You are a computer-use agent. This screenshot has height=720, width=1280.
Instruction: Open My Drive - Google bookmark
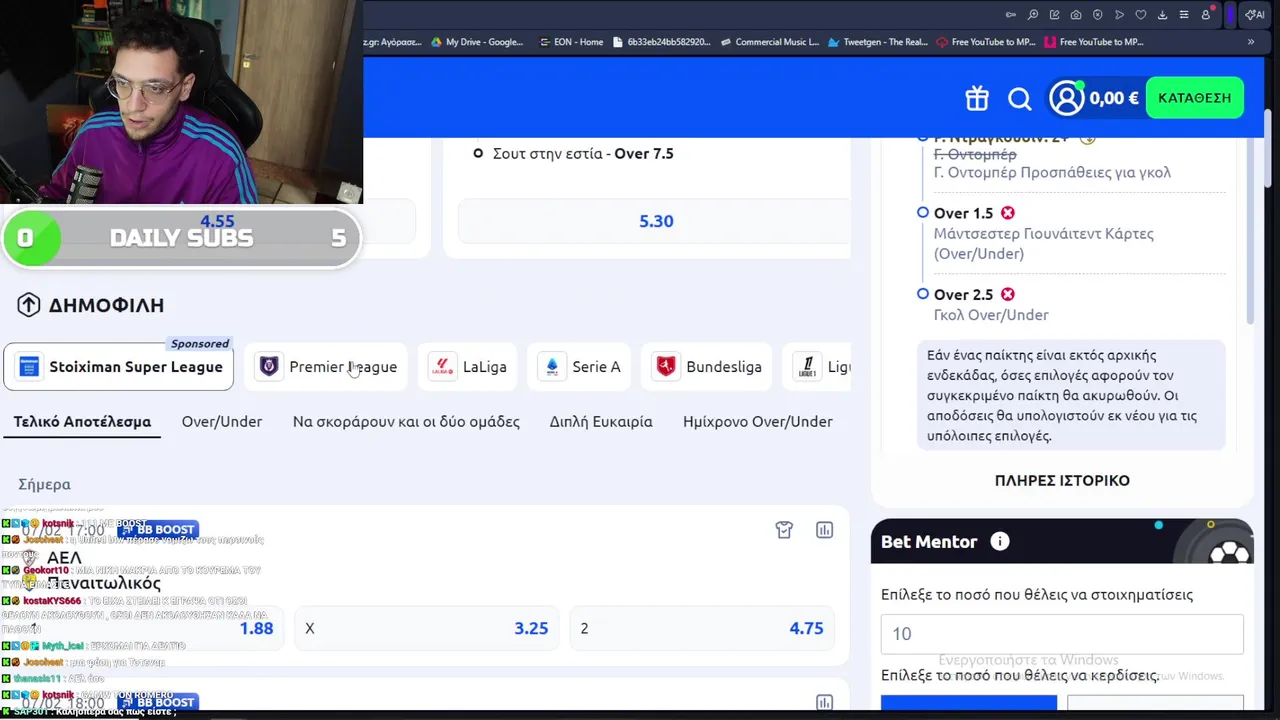[x=477, y=42]
